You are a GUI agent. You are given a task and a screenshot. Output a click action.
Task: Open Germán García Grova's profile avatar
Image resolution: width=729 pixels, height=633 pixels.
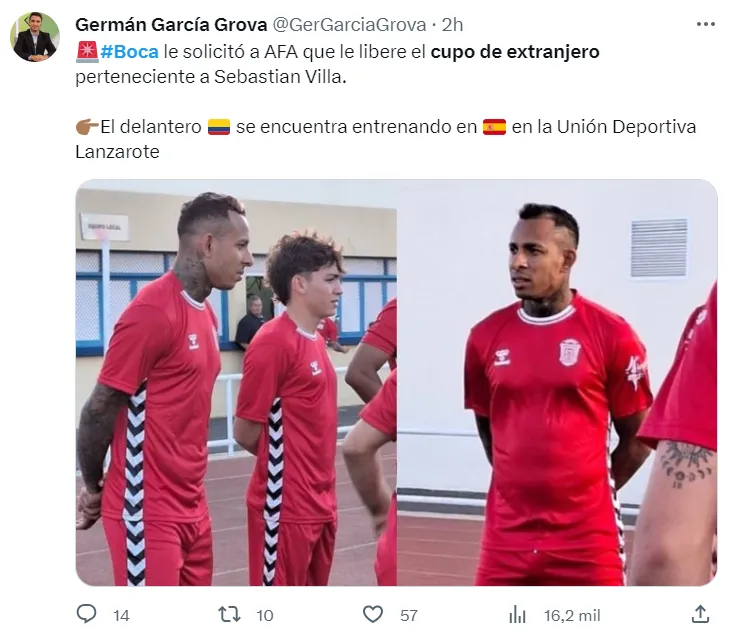(x=35, y=37)
